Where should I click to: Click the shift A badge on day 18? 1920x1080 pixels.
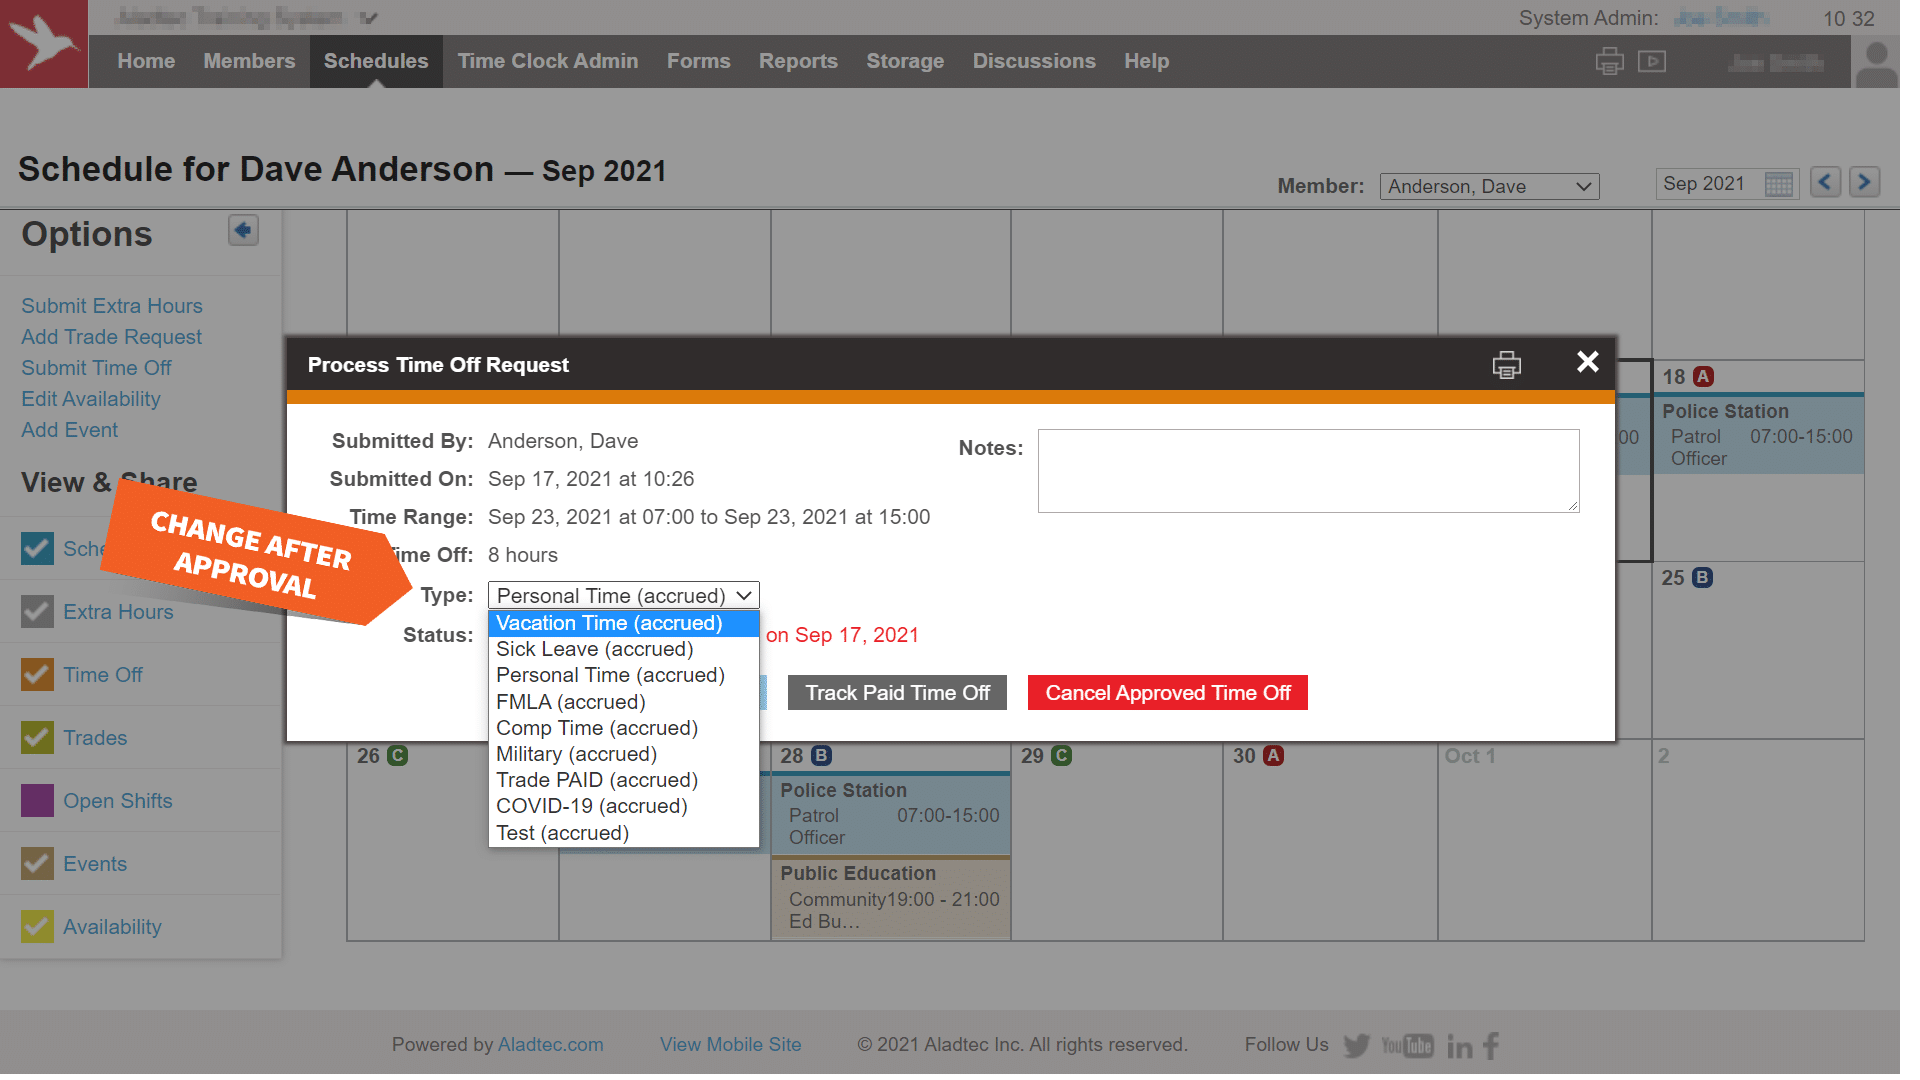click(1703, 377)
